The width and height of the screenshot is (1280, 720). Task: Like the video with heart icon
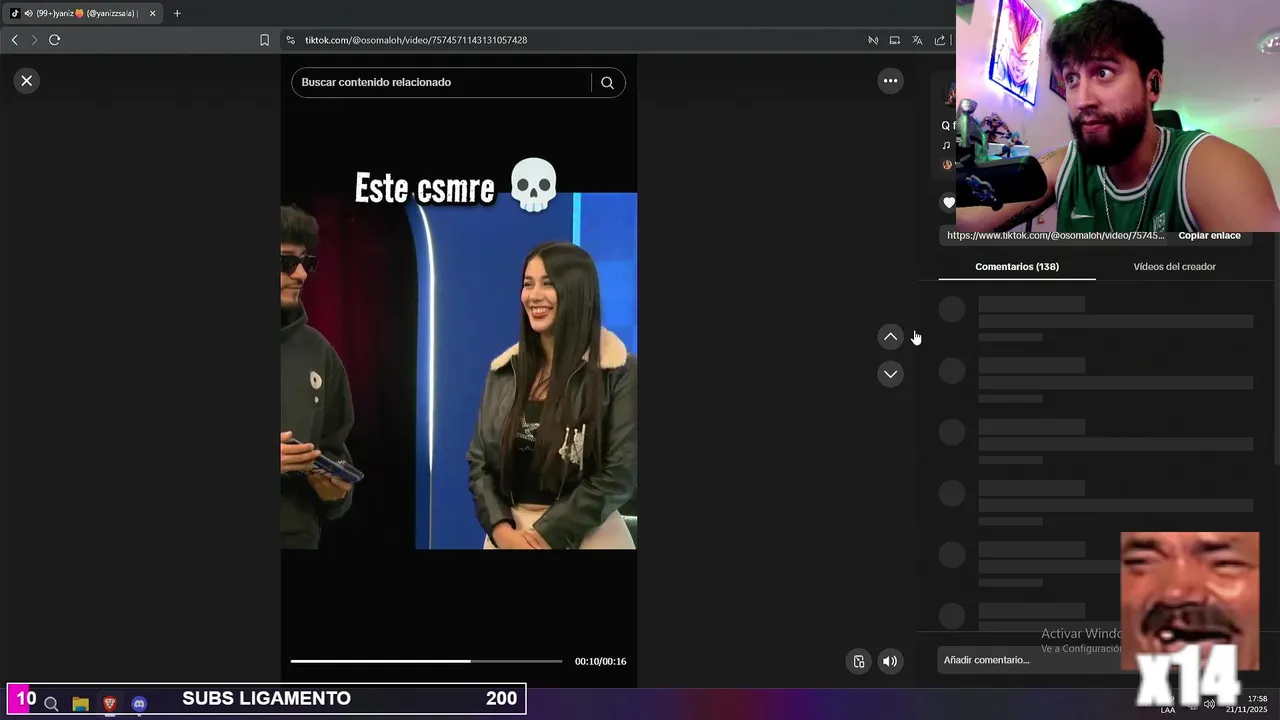pyautogui.click(x=949, y=203)
